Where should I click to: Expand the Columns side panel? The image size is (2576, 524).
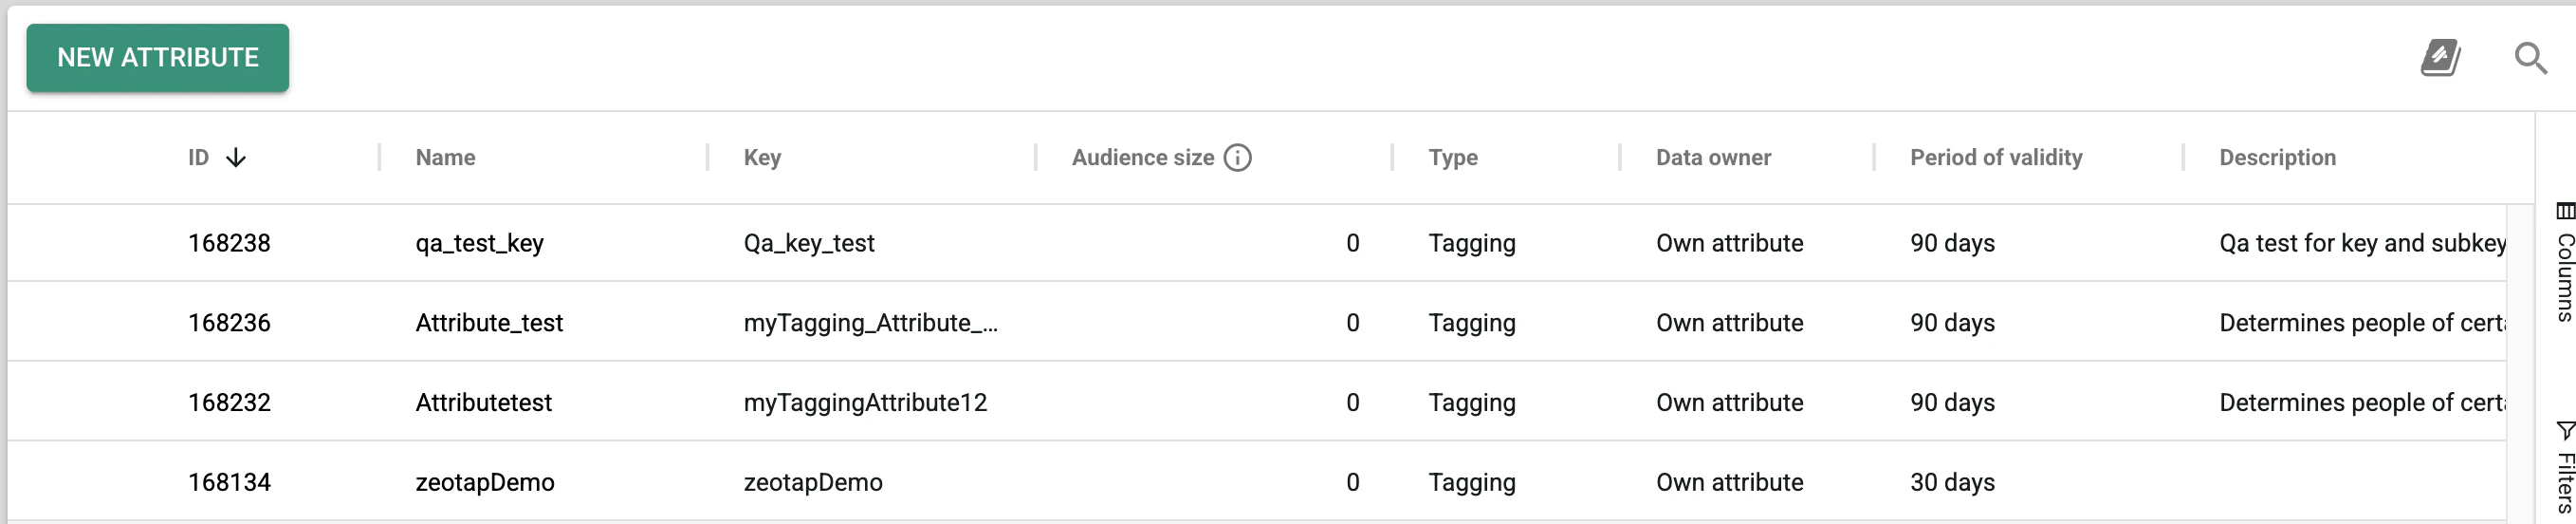click(2565, 263)
